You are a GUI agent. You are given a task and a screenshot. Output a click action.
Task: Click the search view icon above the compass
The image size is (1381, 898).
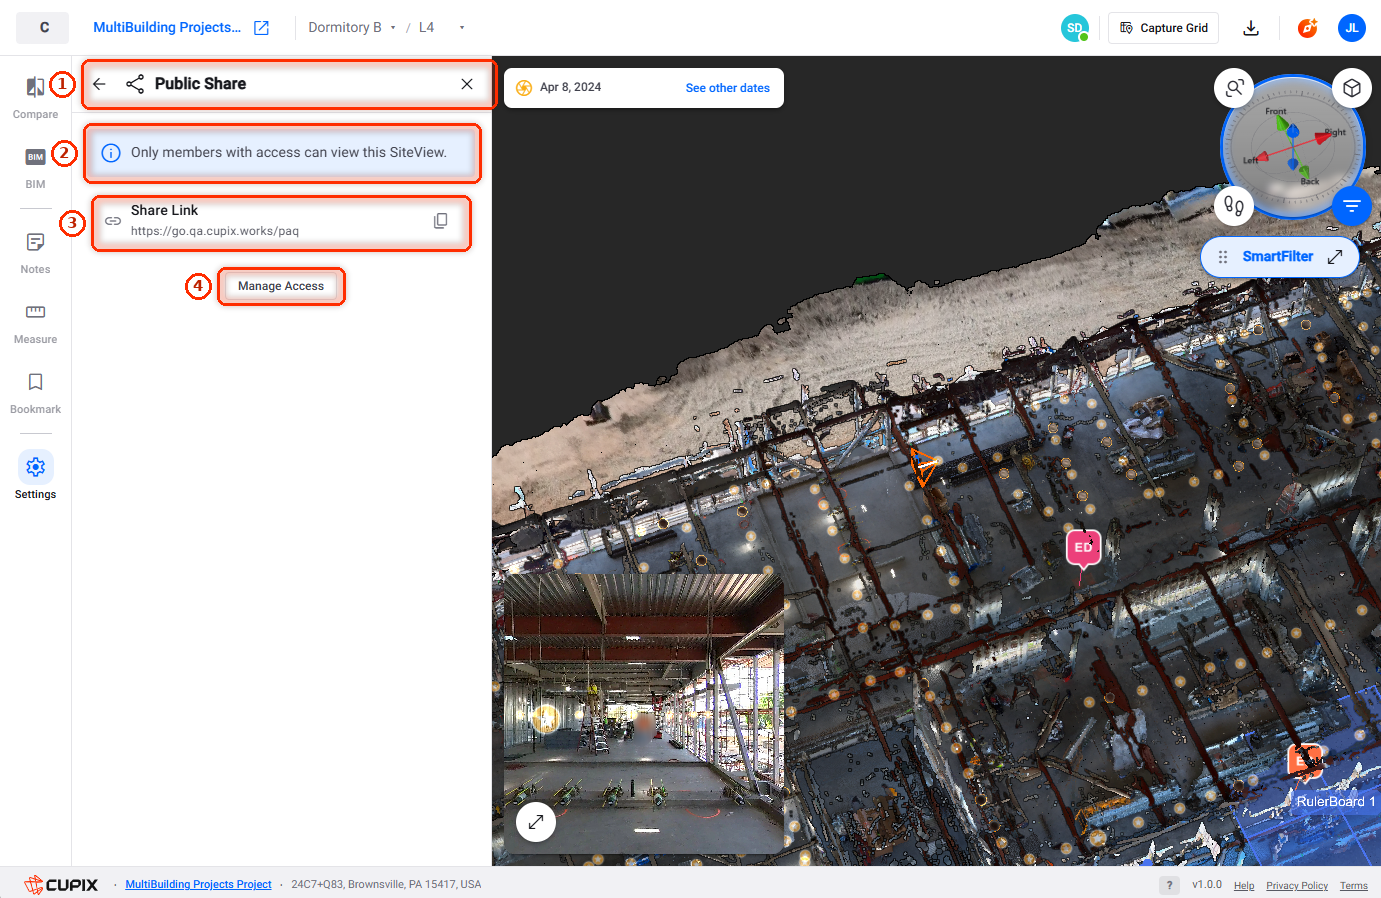(1235, 88)
